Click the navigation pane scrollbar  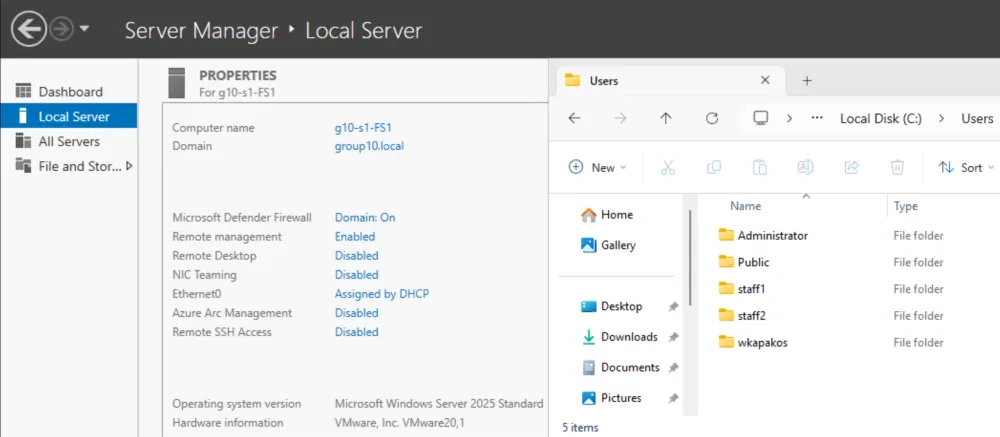click(x=690, y=258)
